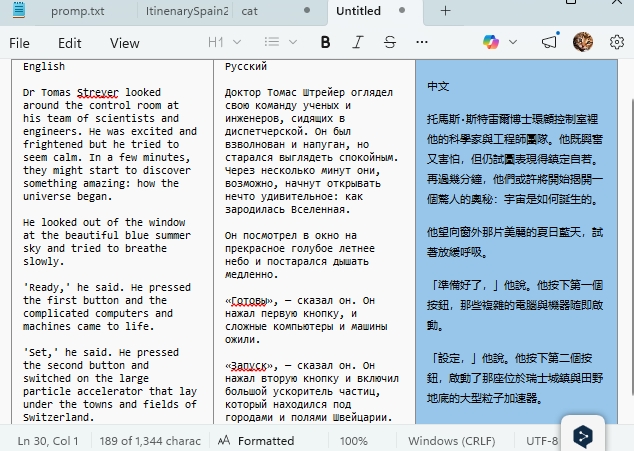Click the 'He looked out of the window' line
634x451 pixels.
pos(104,222)
